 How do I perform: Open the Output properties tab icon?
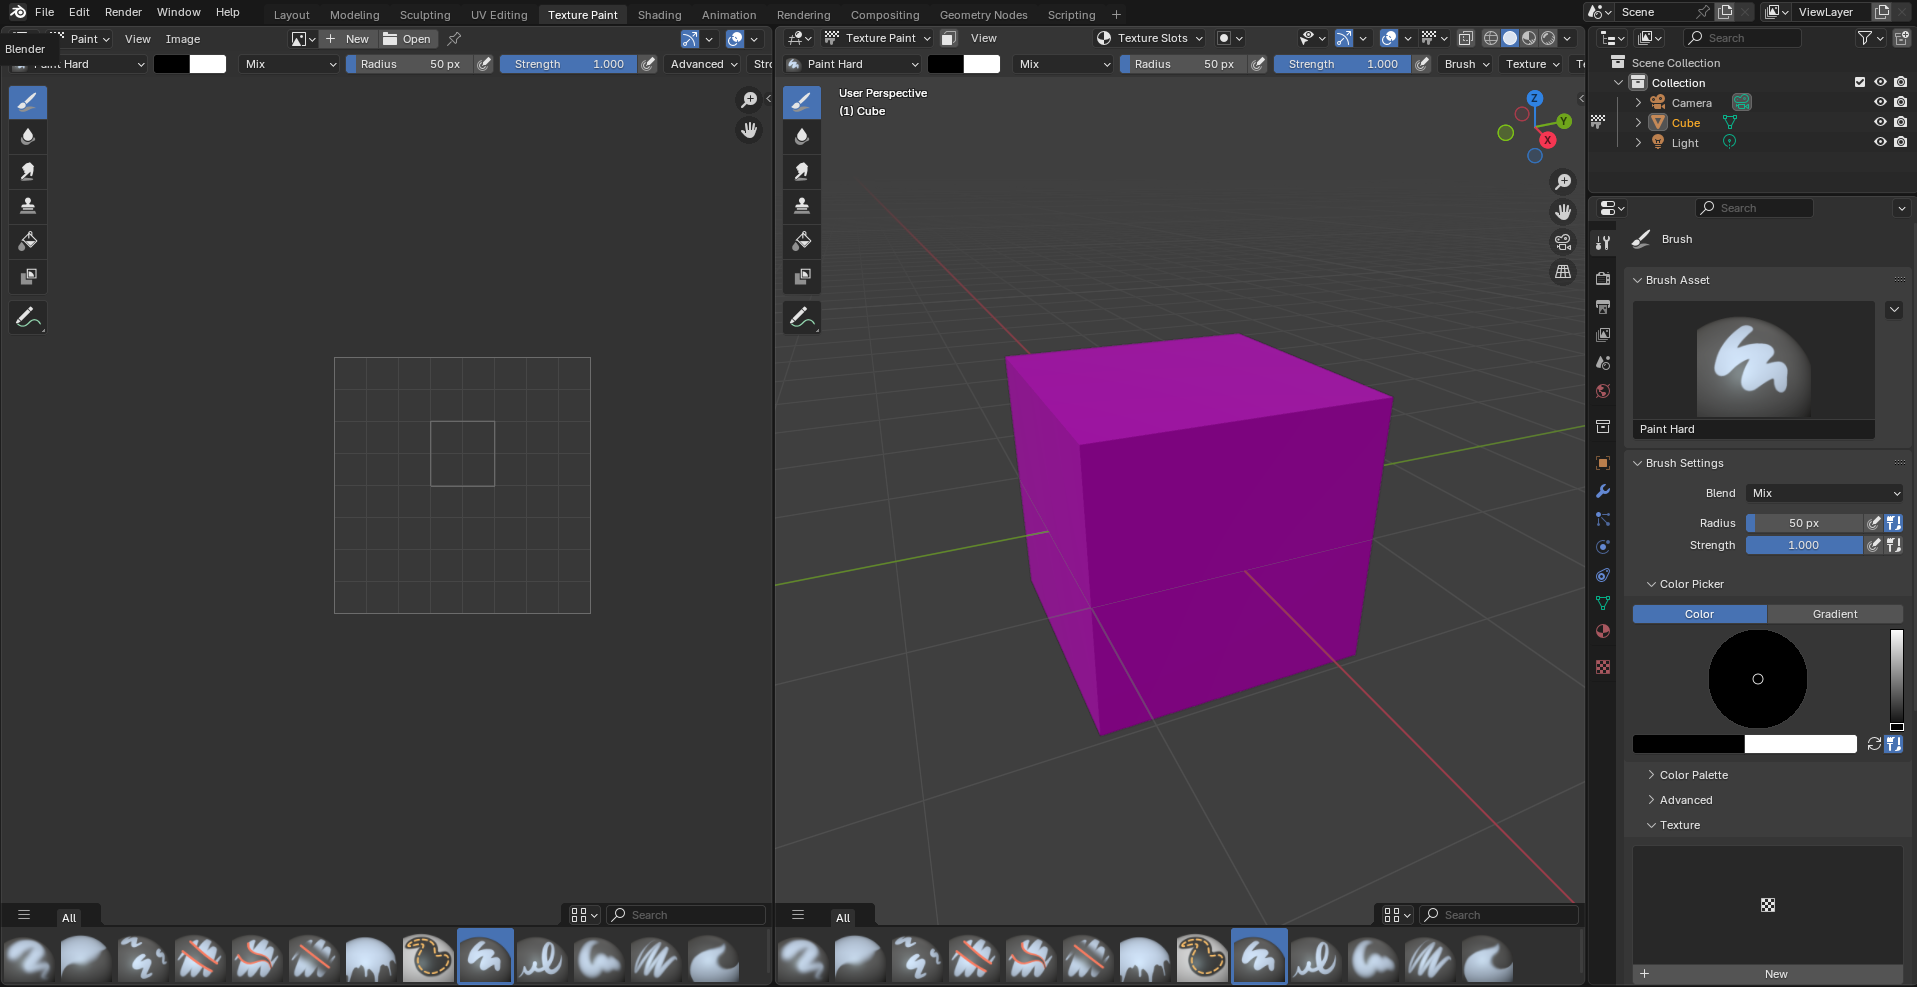point(1603,306)
